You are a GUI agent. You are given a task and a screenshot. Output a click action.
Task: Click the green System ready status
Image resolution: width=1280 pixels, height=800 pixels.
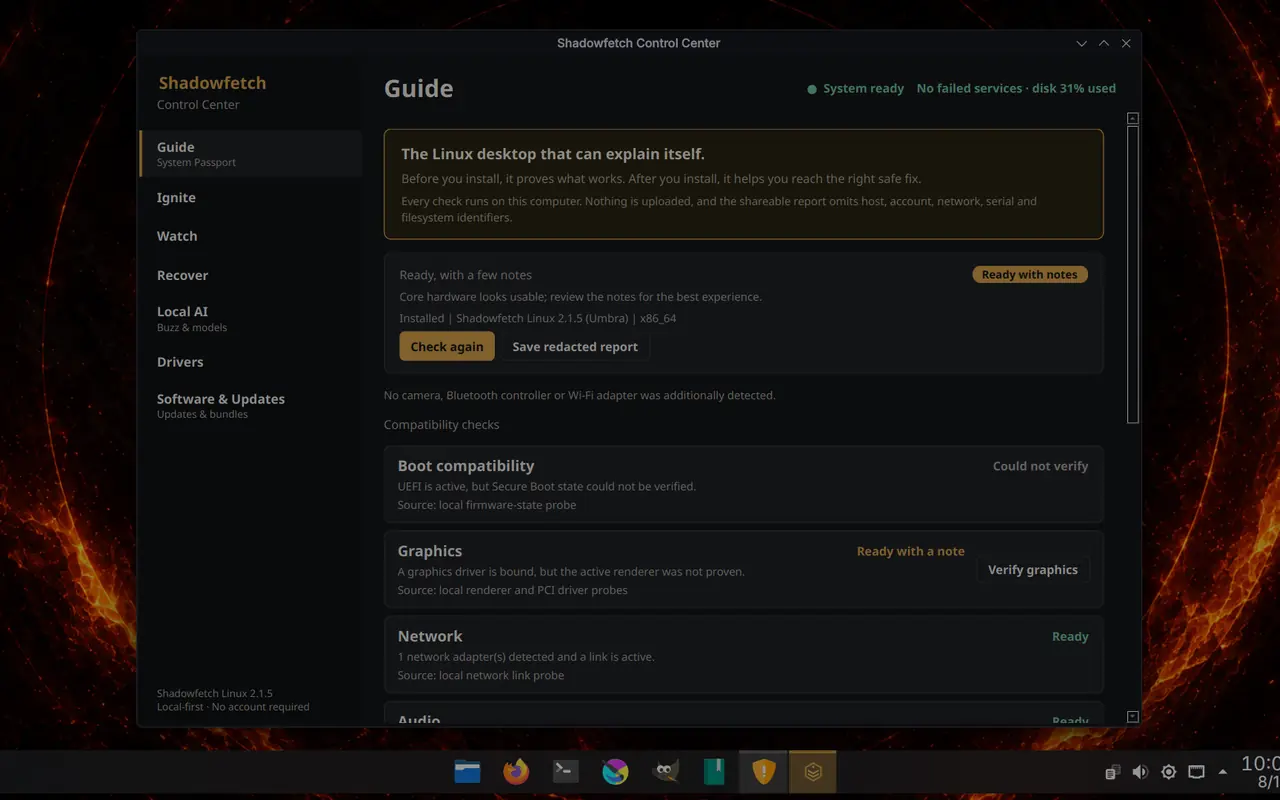856,88
